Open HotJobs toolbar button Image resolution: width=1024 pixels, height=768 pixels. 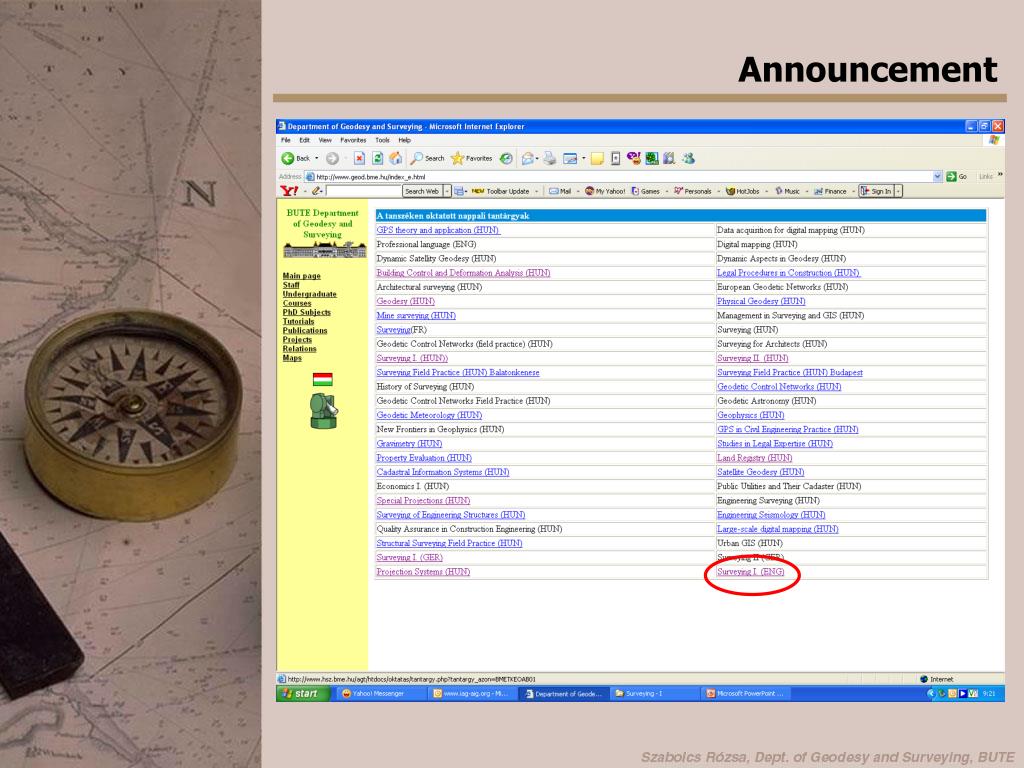click(x=743, y=191)
